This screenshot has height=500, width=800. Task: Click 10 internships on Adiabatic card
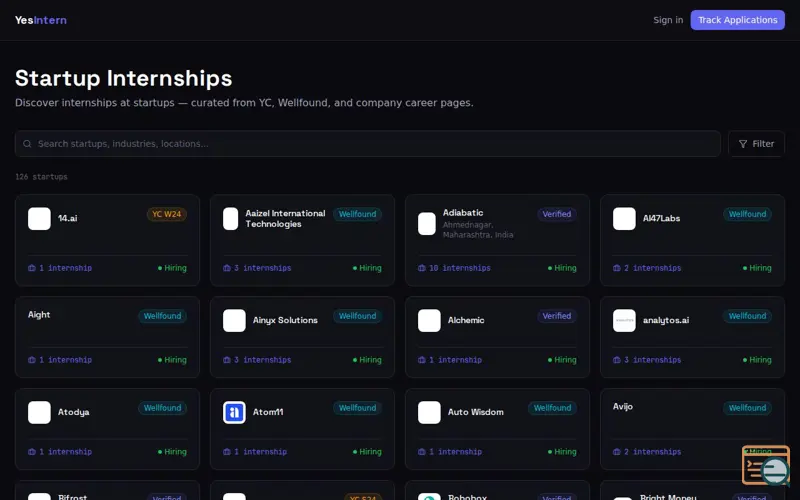(x=460, y=268)
